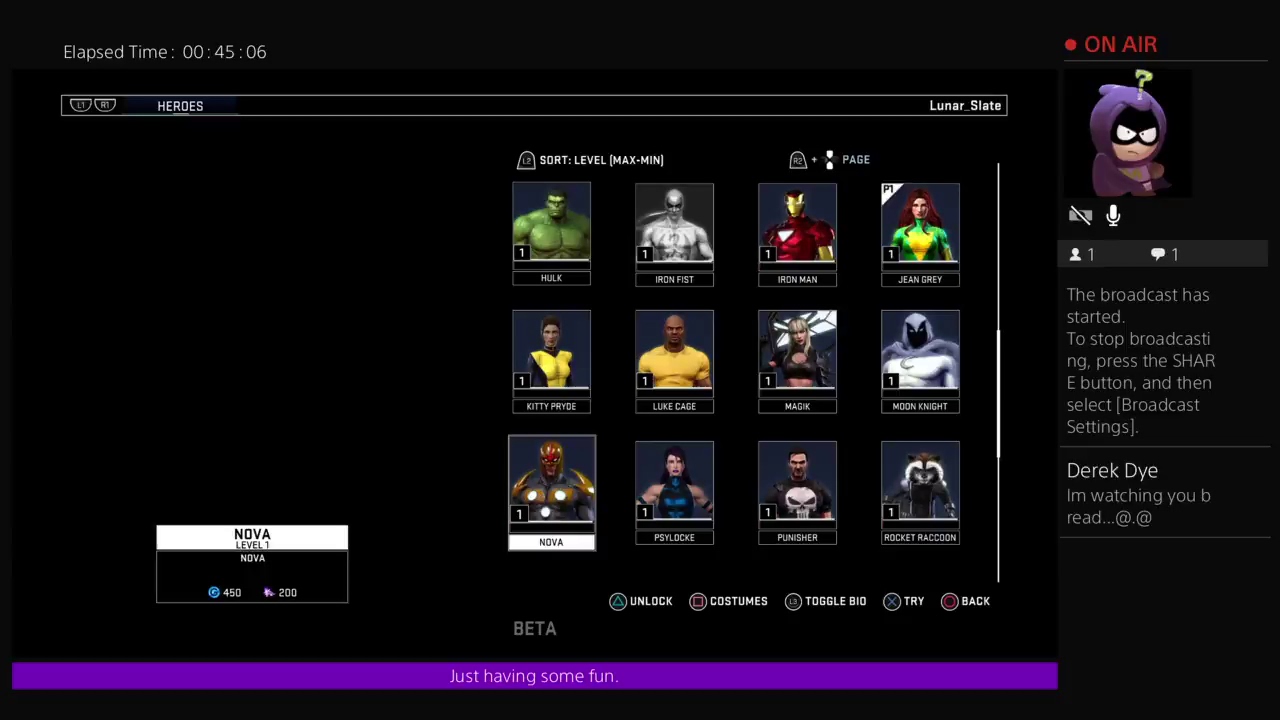Screen dimensions: 1280x720
Task: Choose the Iron Man hero portrait
Action: [797, 223]
